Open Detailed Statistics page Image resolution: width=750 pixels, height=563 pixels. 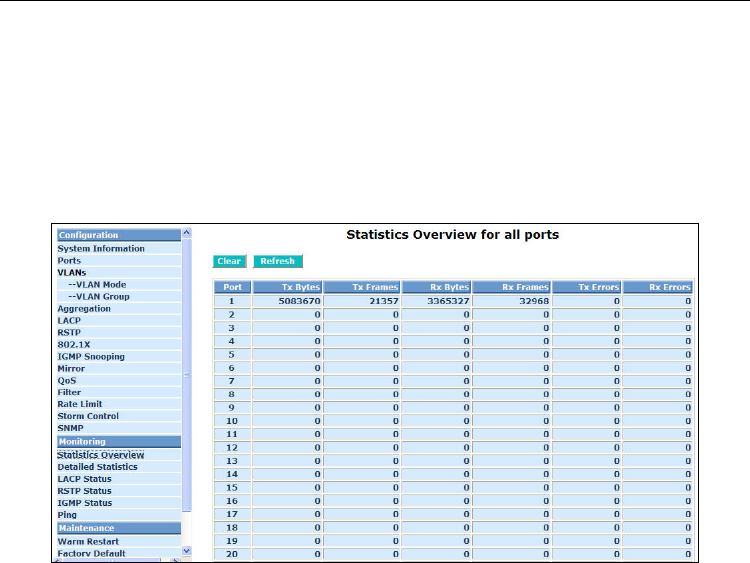[97, 466]
